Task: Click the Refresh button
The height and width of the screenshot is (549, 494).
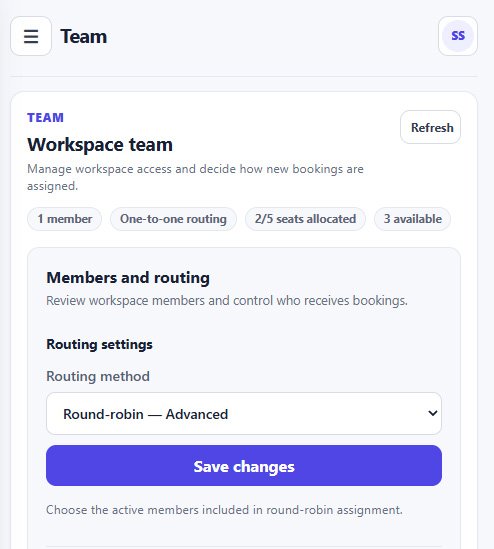Action: coord(430,127)
